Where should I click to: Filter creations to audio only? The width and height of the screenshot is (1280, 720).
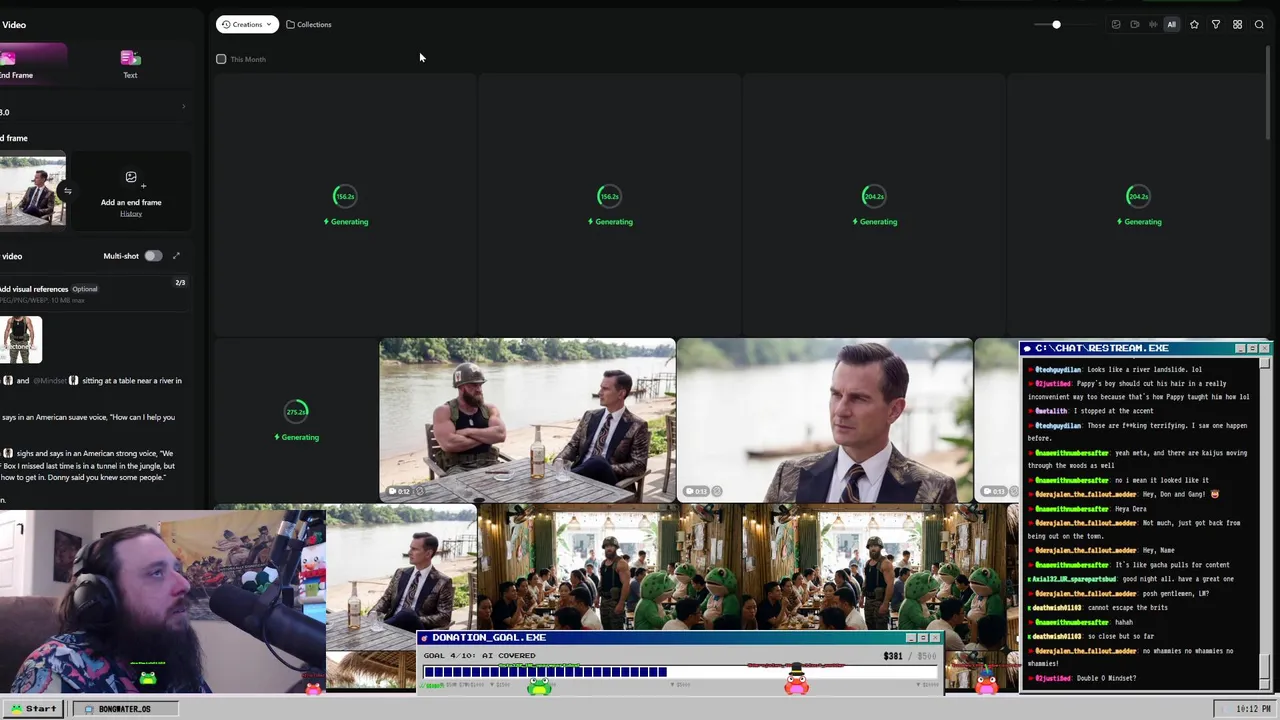[x=1153, y=24]
